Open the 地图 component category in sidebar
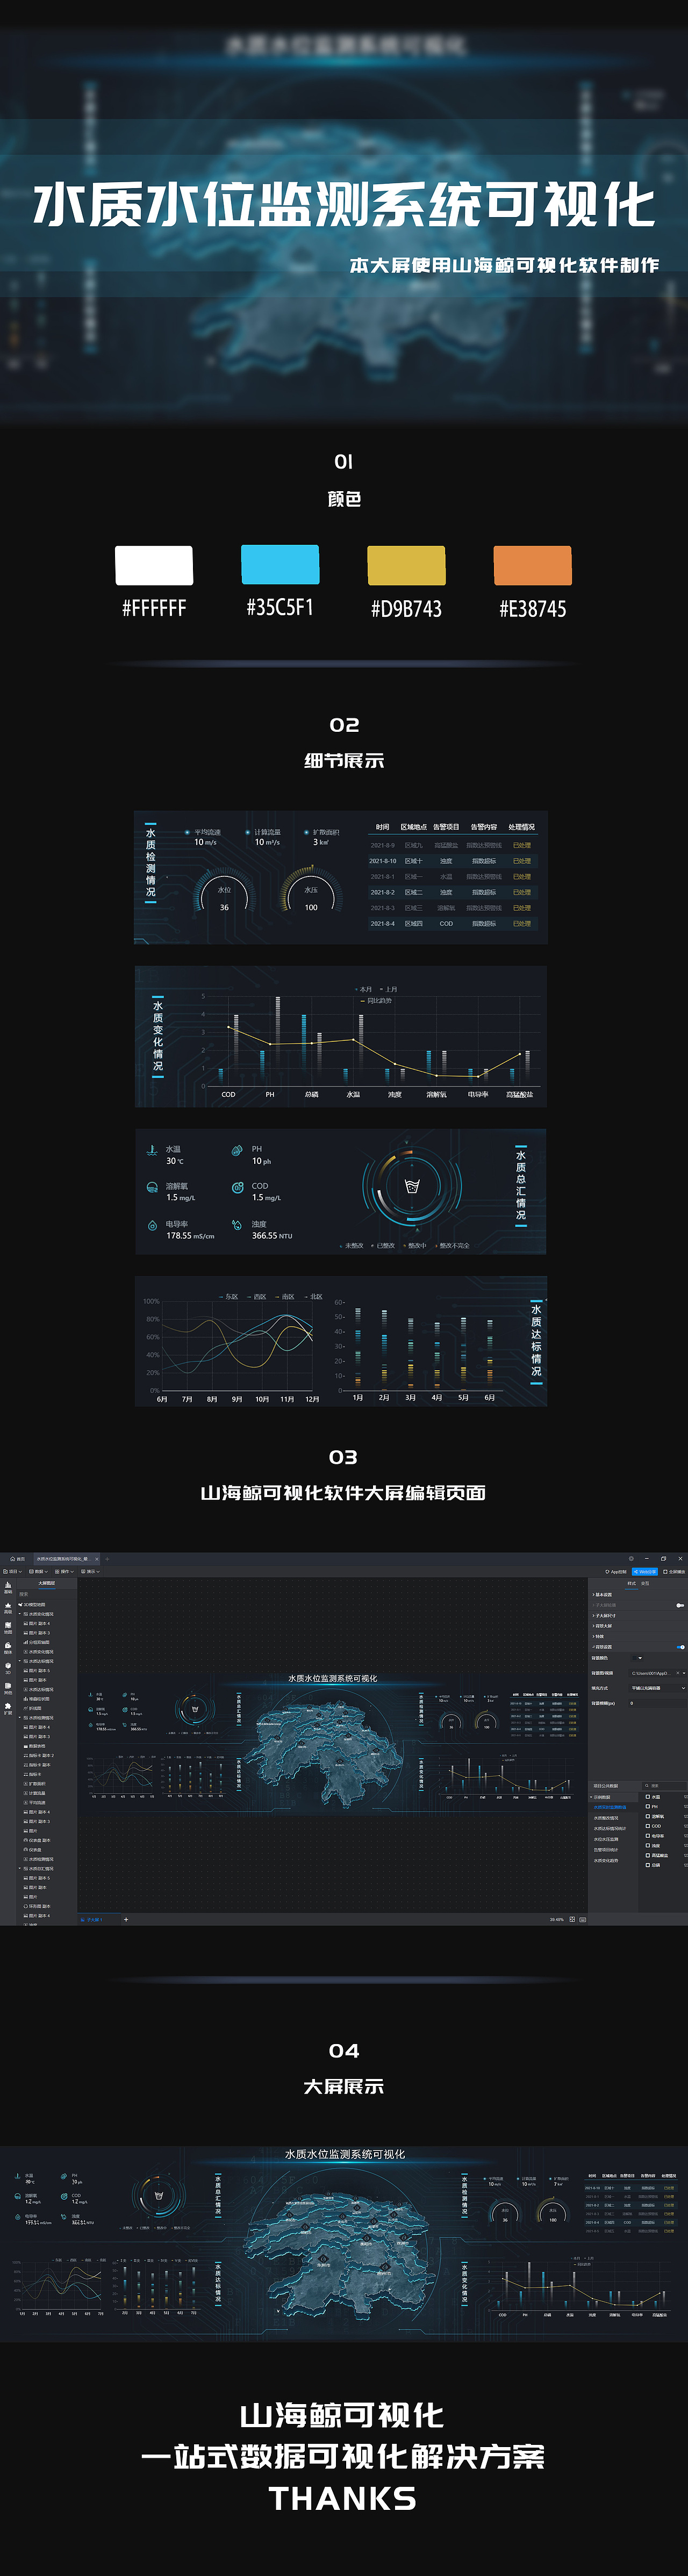The height and width of the screenshot is (2576, 688). coord(8,1628)
